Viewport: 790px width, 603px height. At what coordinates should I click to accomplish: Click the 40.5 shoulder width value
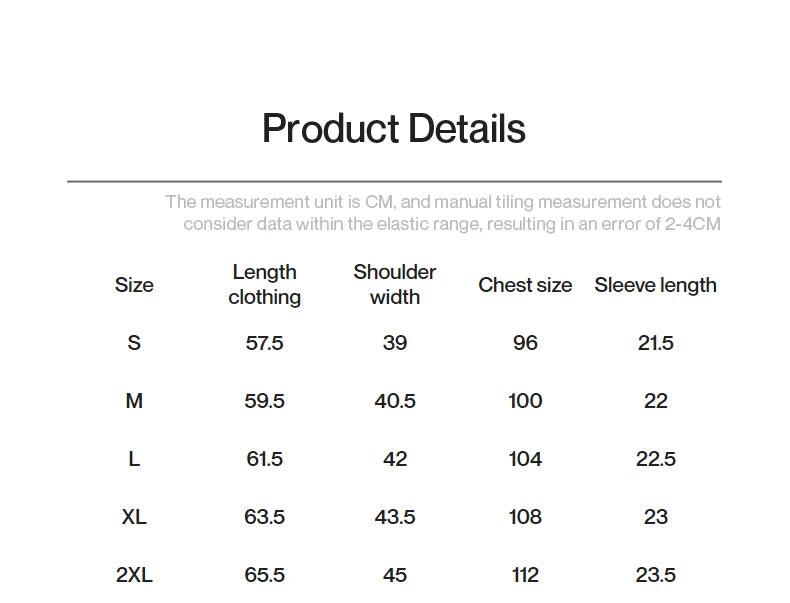click(395, 401)
